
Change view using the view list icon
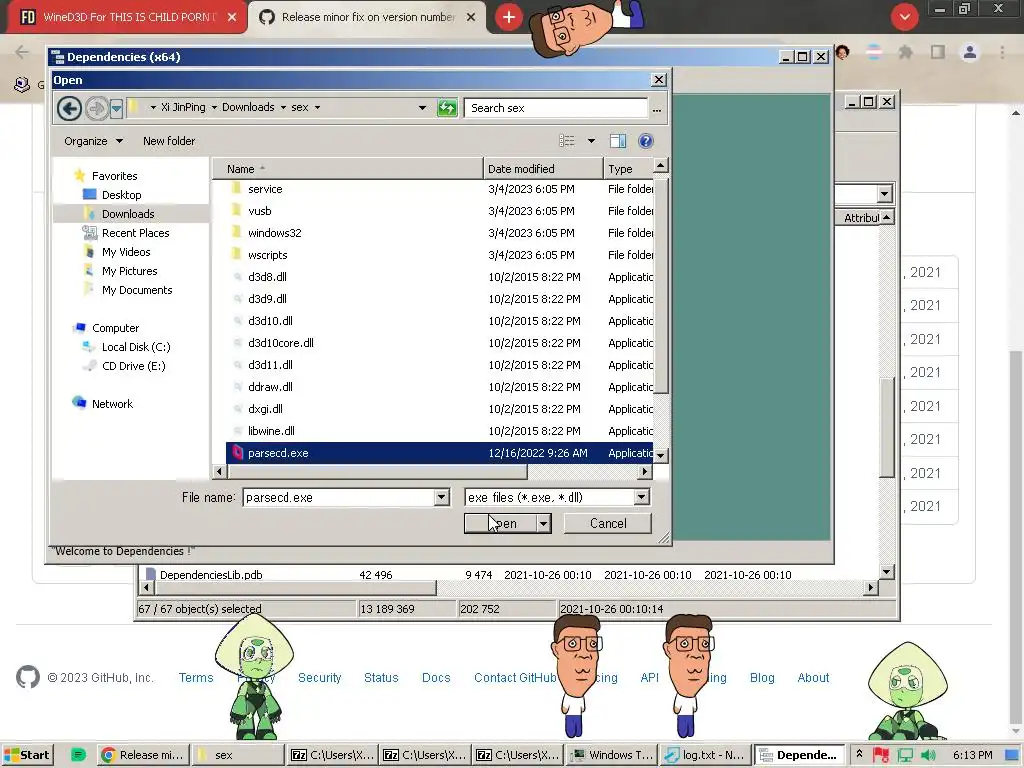coord(567,141)
